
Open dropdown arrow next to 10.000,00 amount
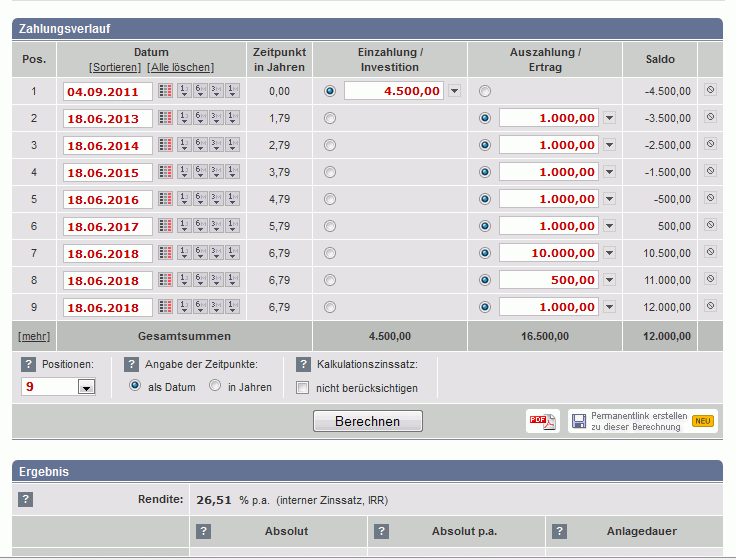[609, 253]
